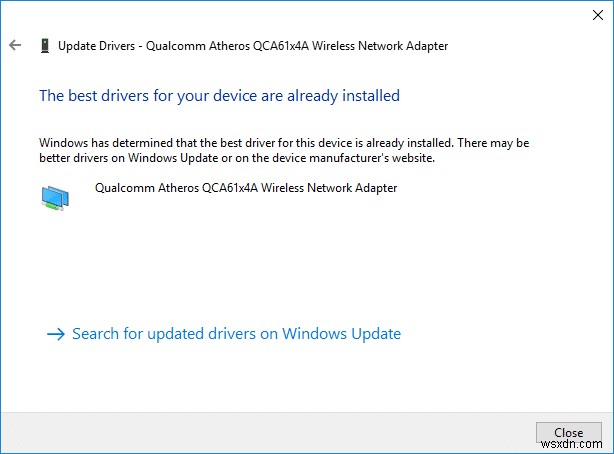
Task: Click the Qualcomm Atheros adapter name beside the icon
Action: click(x=245, y=188)
